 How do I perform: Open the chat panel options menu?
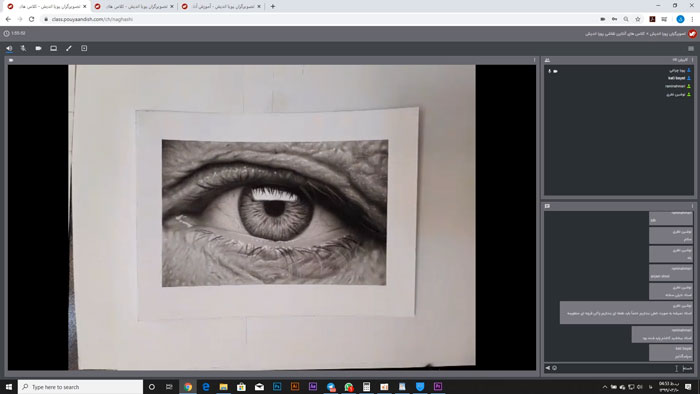[x=692, y=206]
